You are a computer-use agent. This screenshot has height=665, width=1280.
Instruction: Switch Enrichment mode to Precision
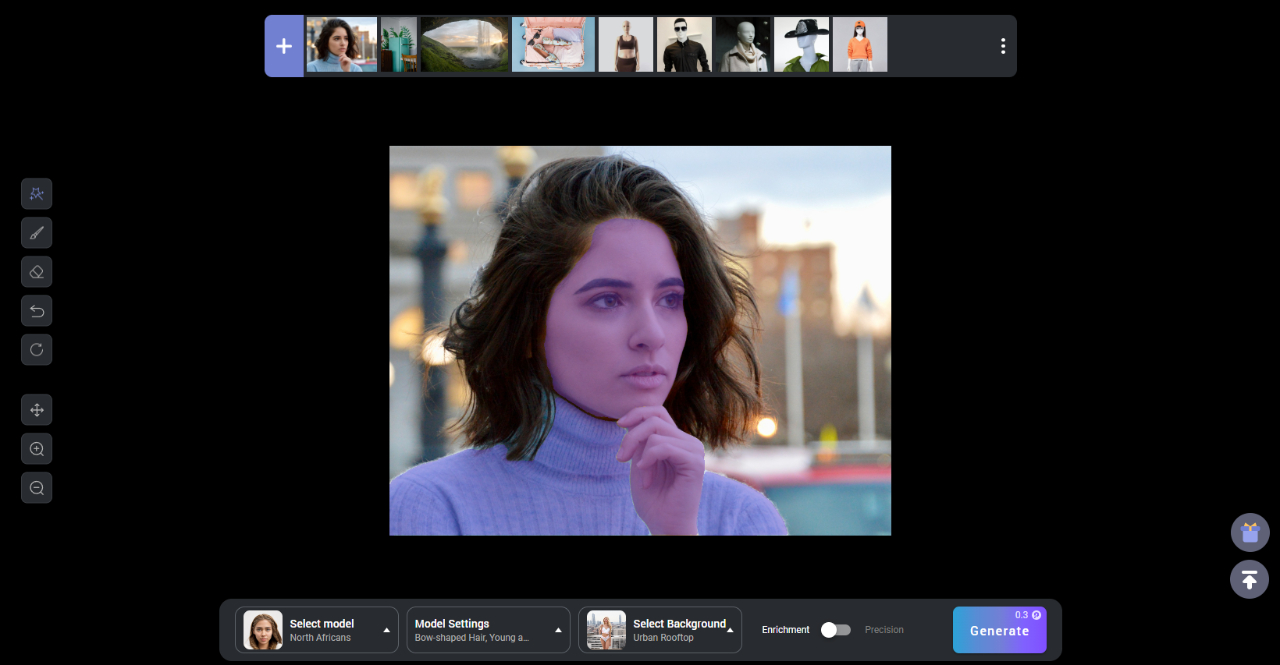pos(836,630)
